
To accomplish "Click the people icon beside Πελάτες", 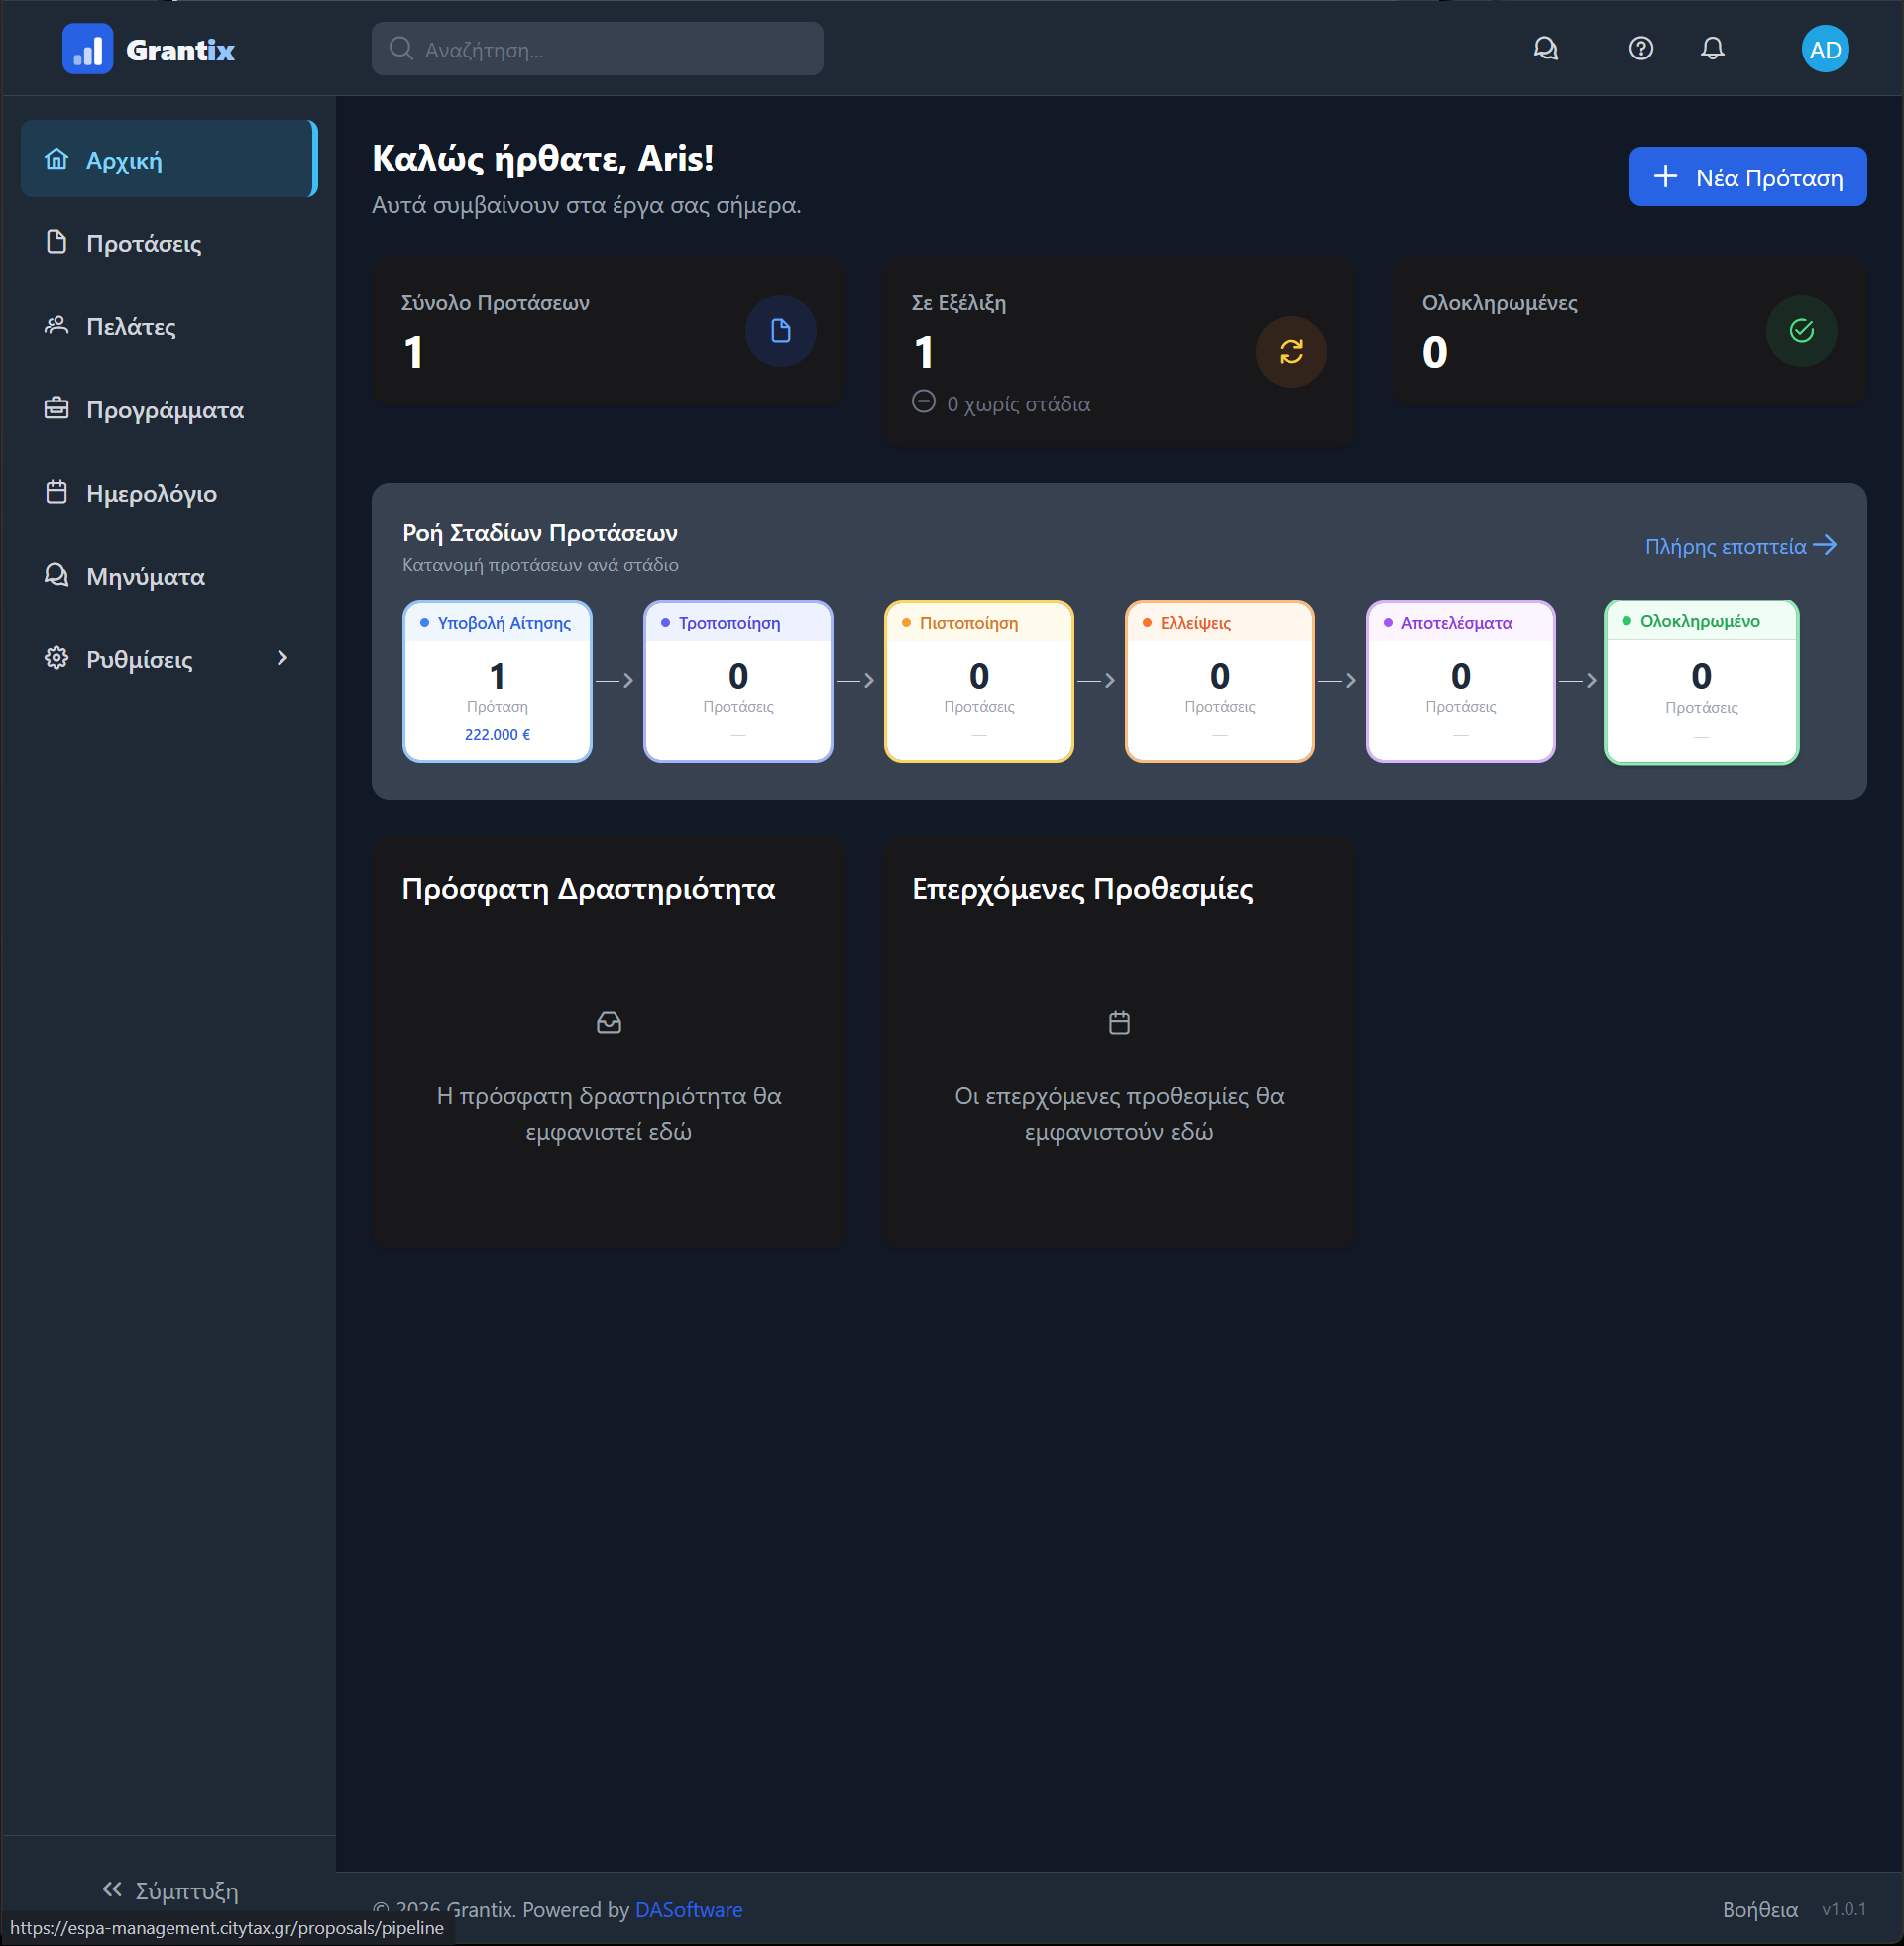I will point(56,325).
